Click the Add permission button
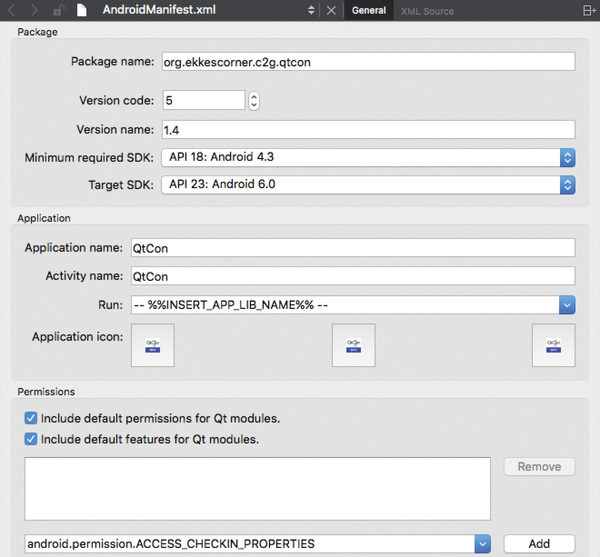 [x=539, y=543]
